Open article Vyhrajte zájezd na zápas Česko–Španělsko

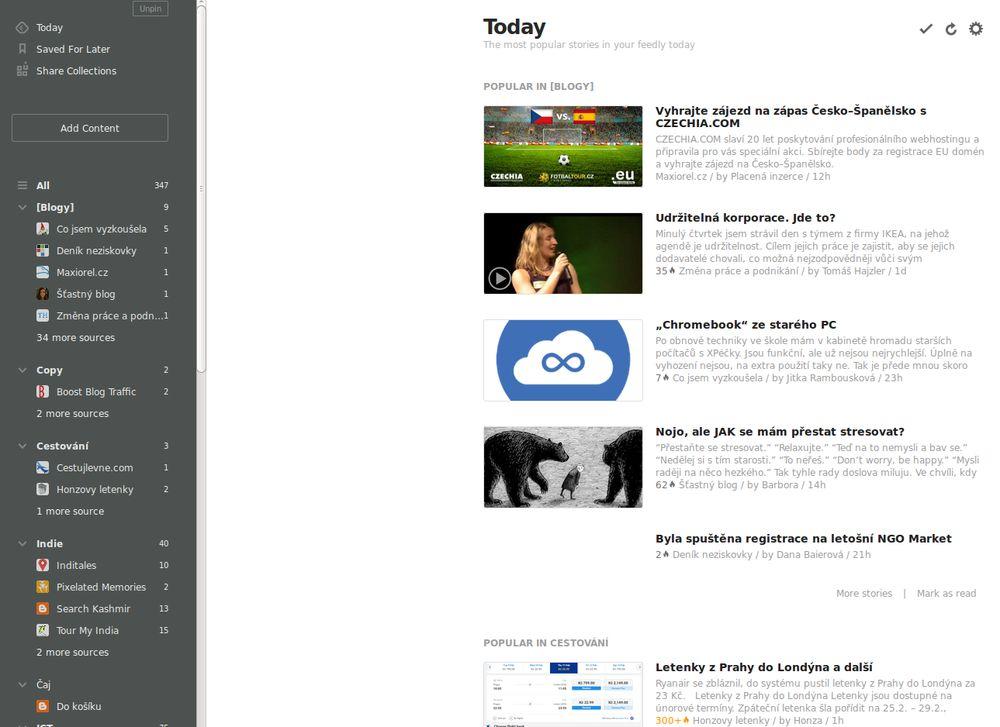point(791,117)
